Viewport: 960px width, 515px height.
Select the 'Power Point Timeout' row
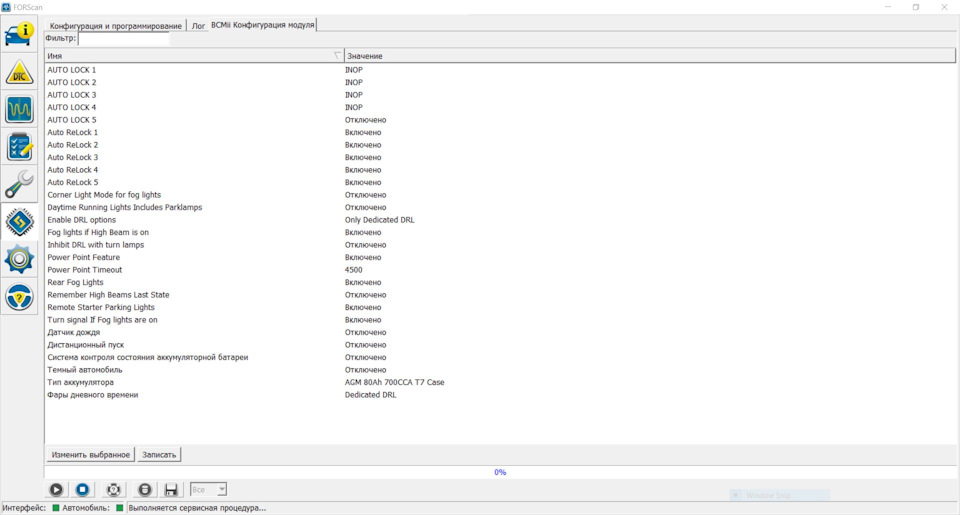[500, 270]
